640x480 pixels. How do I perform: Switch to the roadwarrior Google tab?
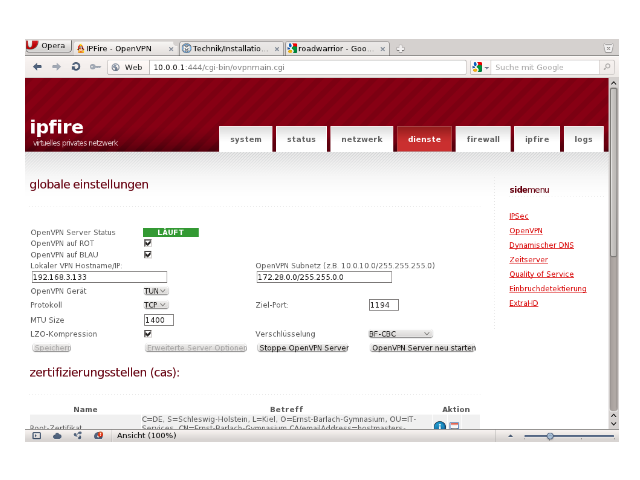337,49
